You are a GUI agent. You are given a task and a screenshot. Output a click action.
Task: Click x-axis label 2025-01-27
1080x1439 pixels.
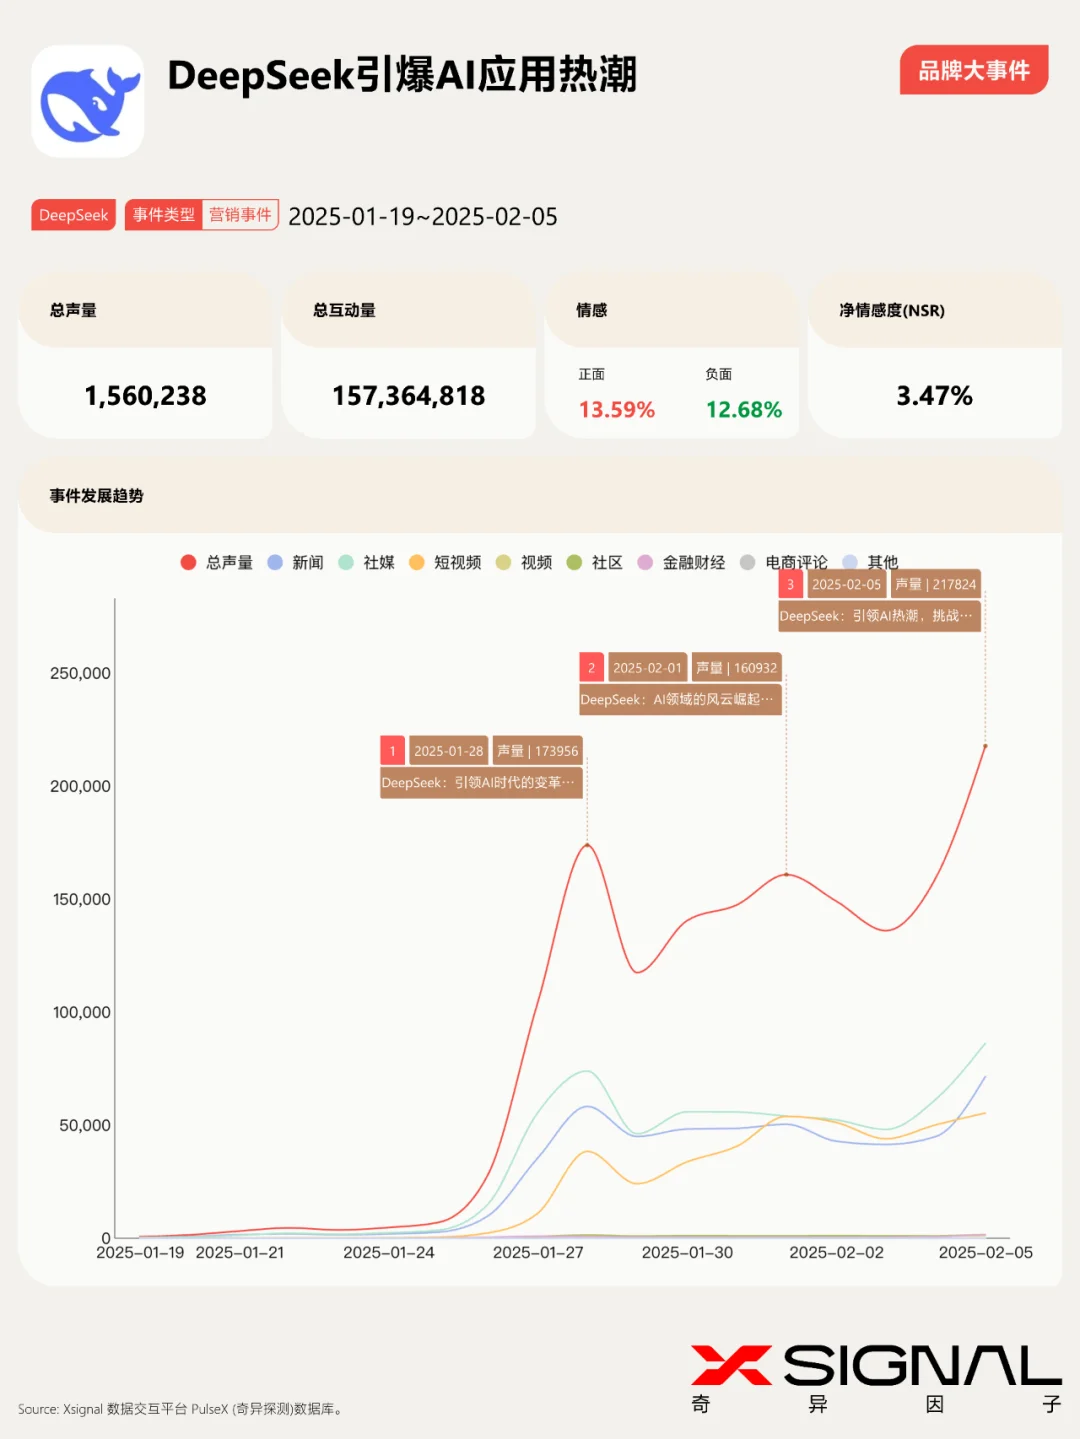click(538, 1253)
